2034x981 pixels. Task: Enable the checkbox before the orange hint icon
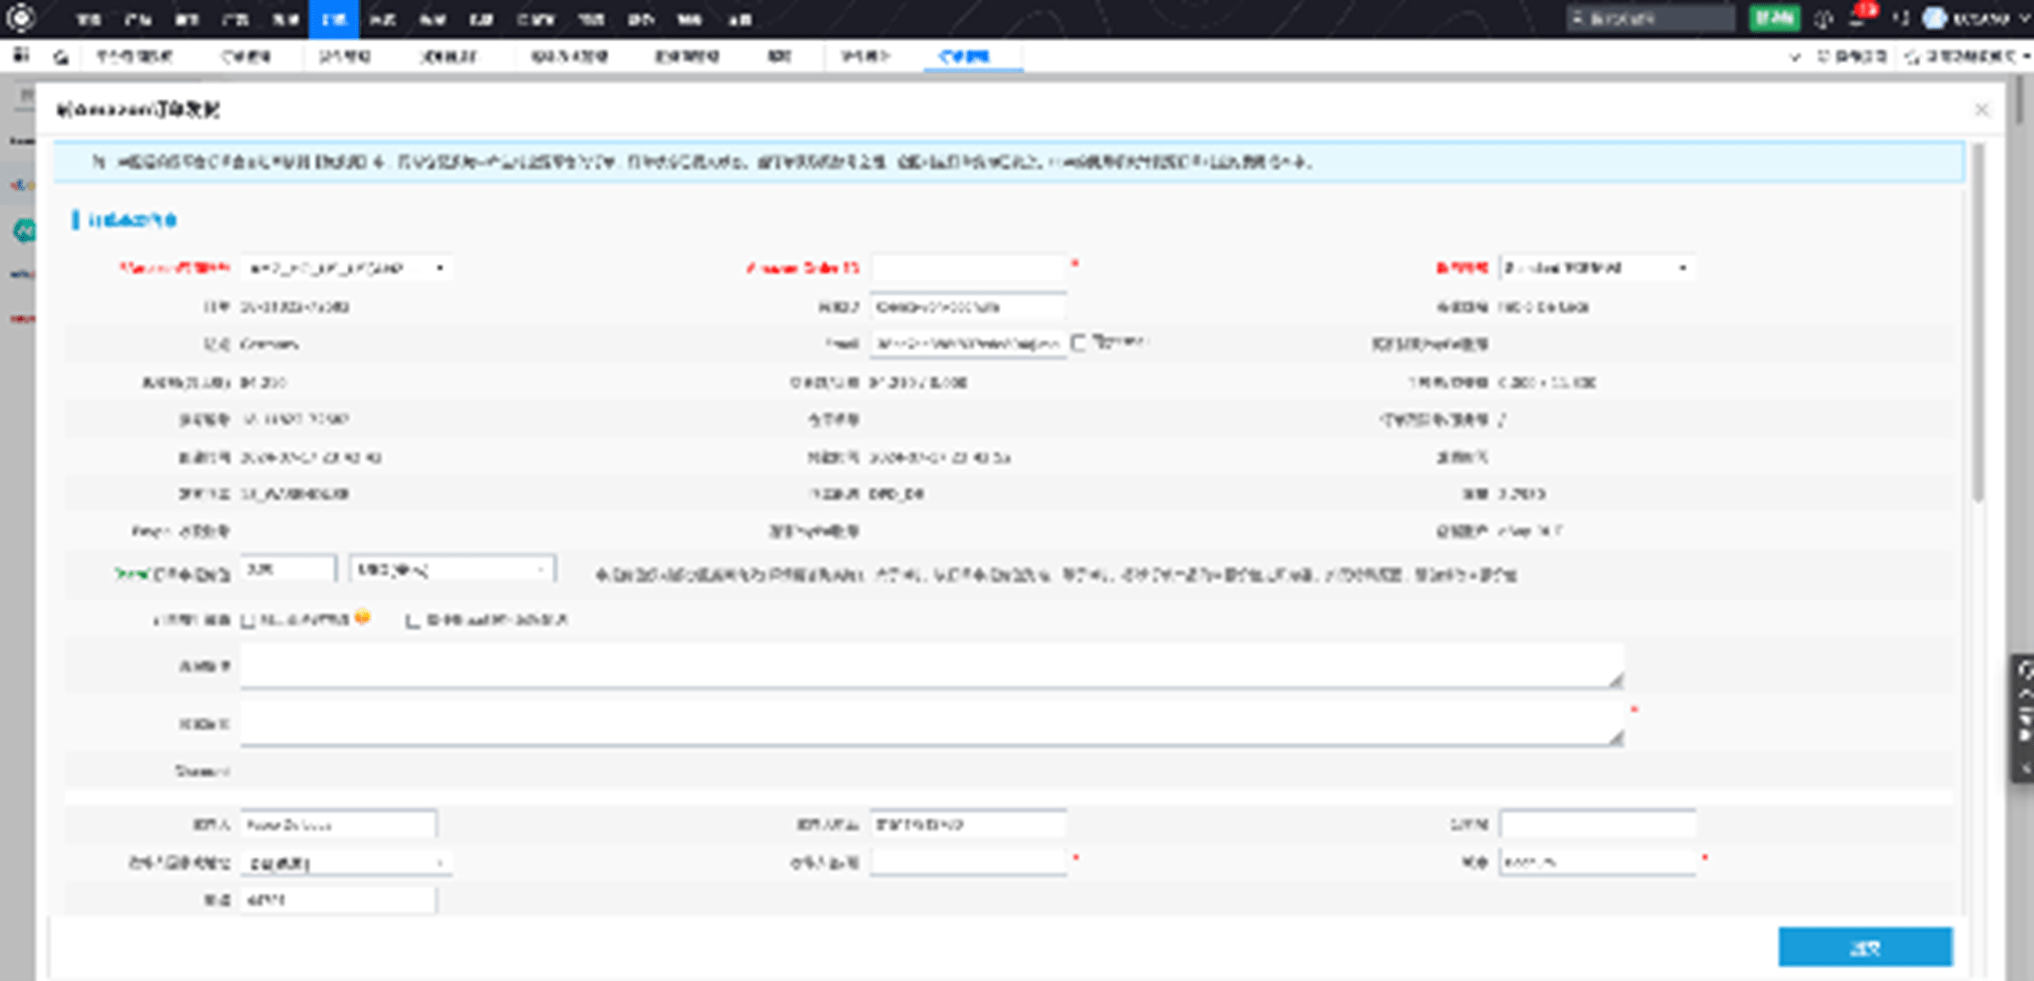tap(248, 621)
